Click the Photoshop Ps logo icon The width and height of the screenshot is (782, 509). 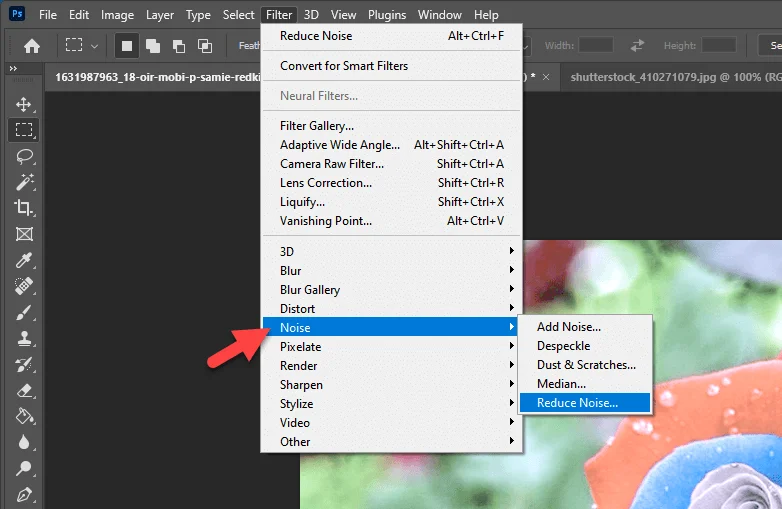[x=17, y=14]
